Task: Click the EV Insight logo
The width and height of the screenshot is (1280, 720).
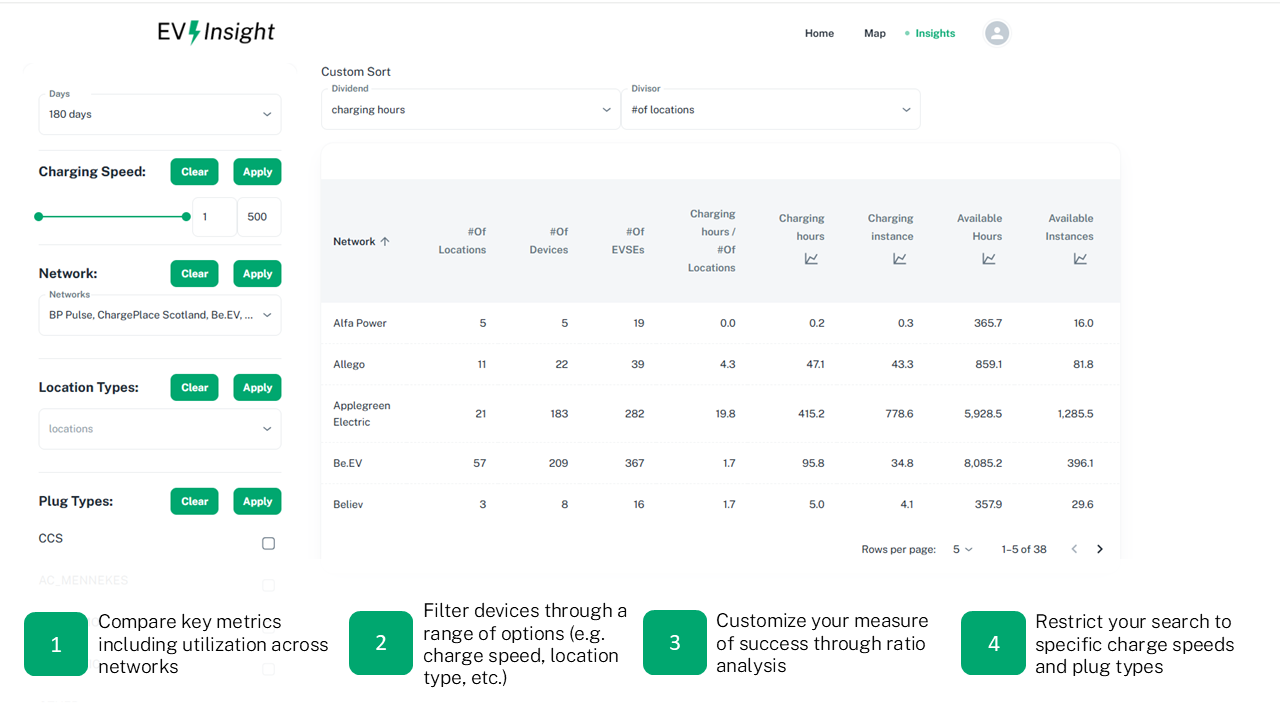Action: (216, 32)
